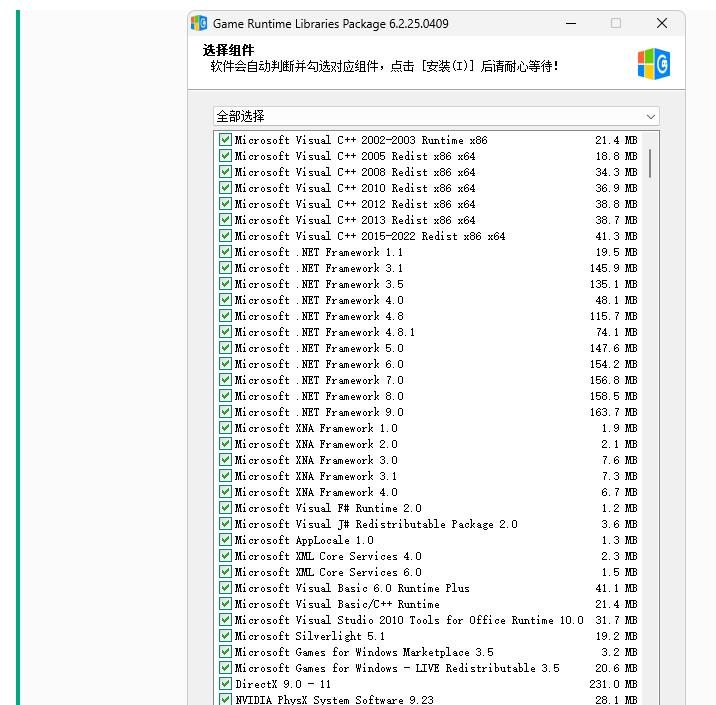Image resolution: width=716 pixels, height=705 pixels.
Task: Uncheck Visual C++ 2015-2022 Redist checkbox
Action: click(225, 236)
